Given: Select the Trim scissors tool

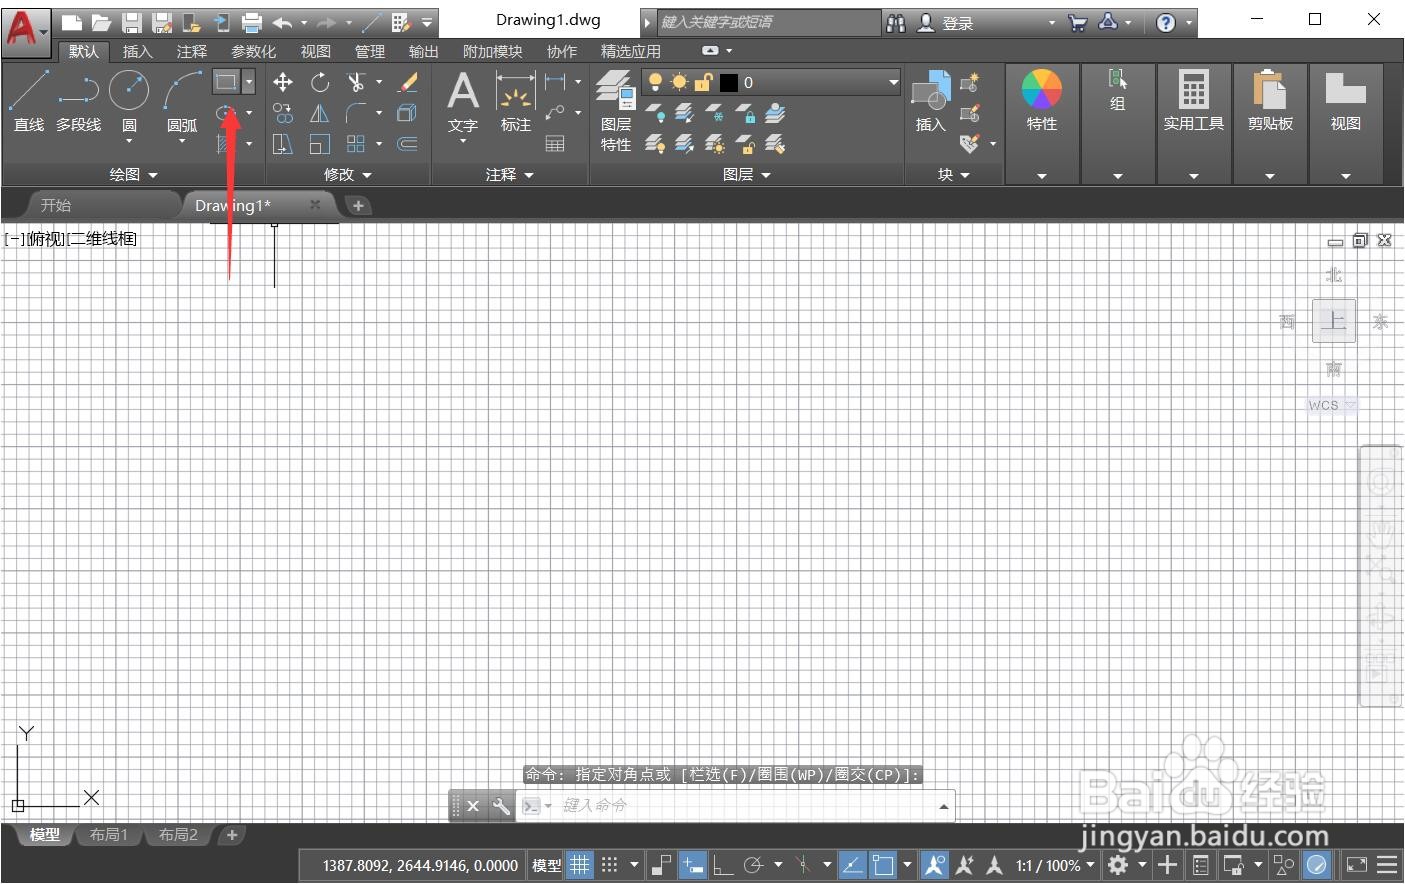Looking at the screenshot, I should pyautogui.click(x=356, y=82).
